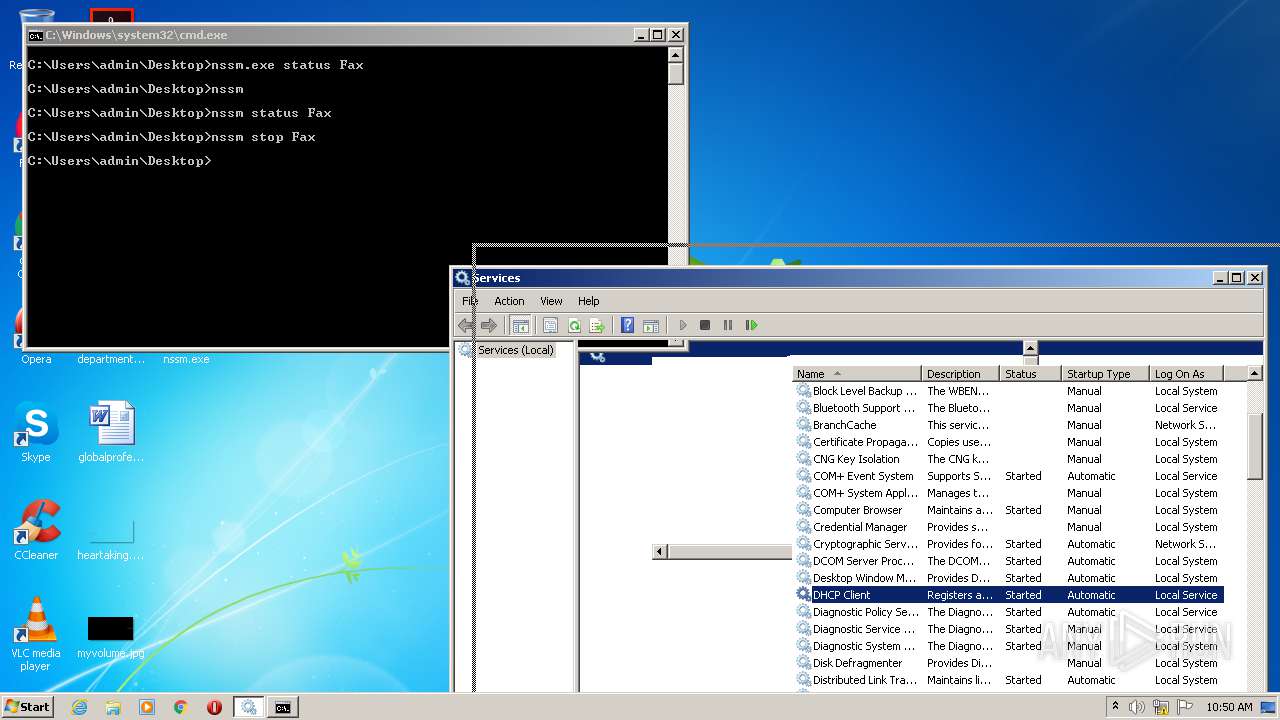Open the Windows Start menu
This screenshot has width=1280, height=720.
28,707
